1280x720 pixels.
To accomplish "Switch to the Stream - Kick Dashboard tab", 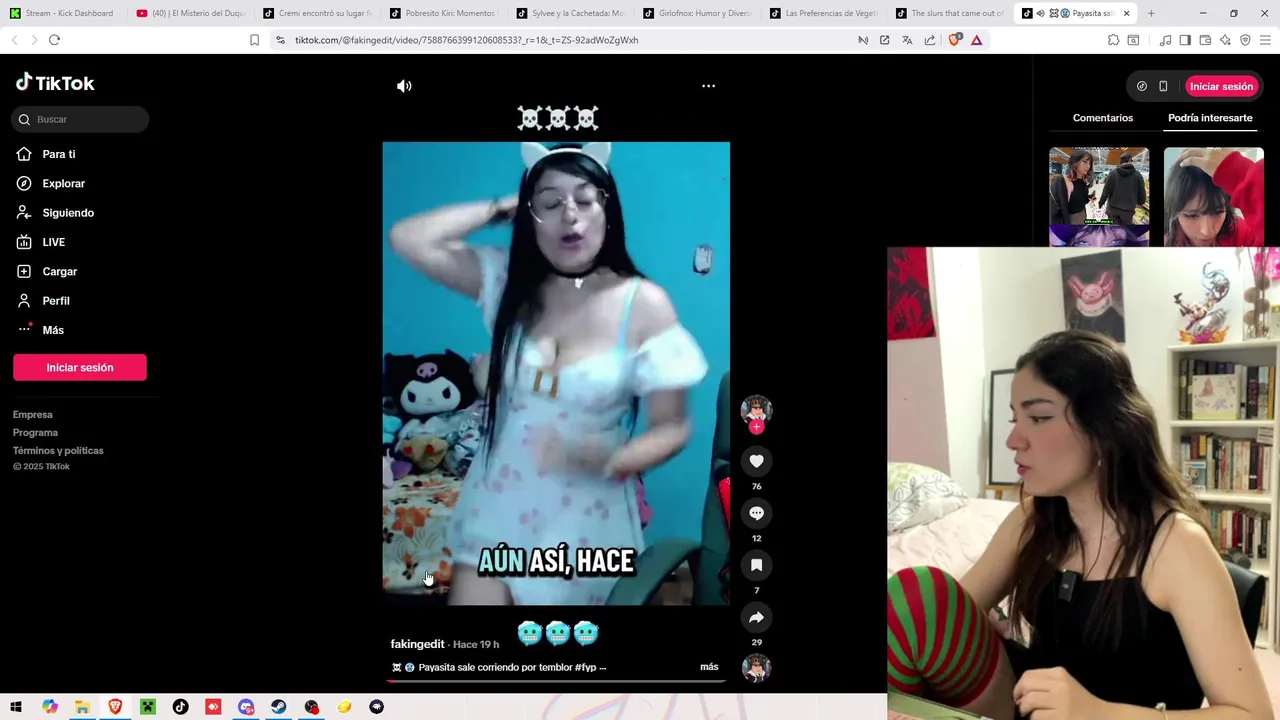I will [x=63, y=13].
